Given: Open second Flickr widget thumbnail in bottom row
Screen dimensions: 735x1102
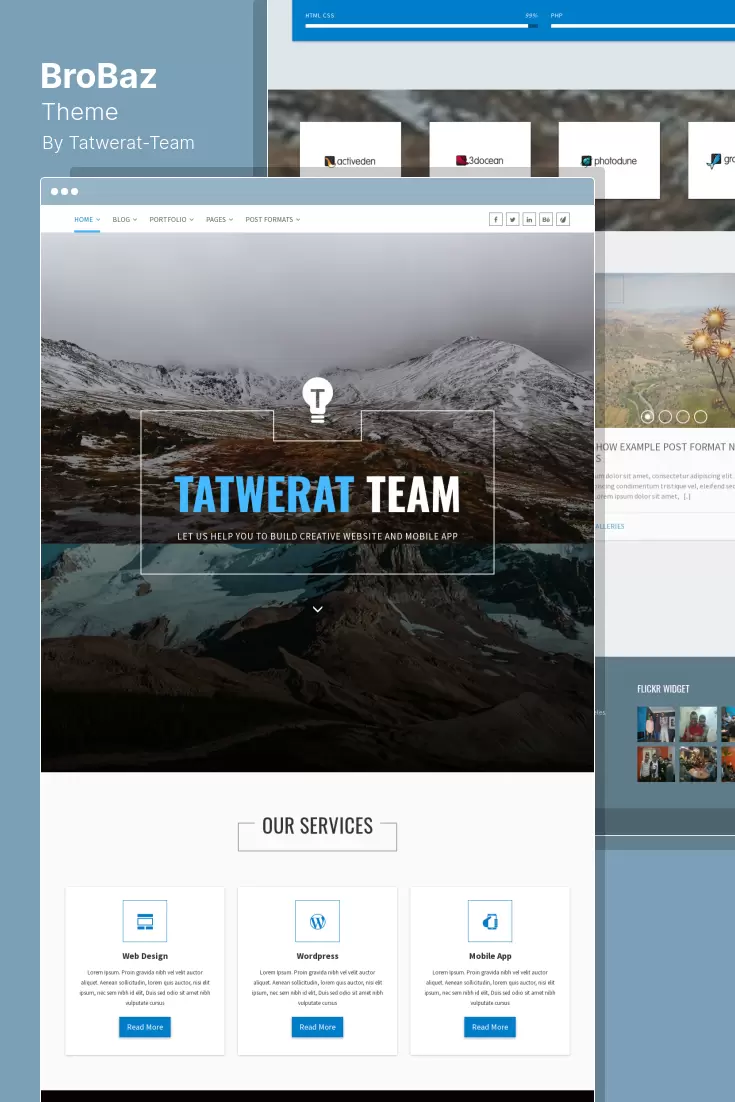Looking at the screenshot, I should tap(698, 764).
